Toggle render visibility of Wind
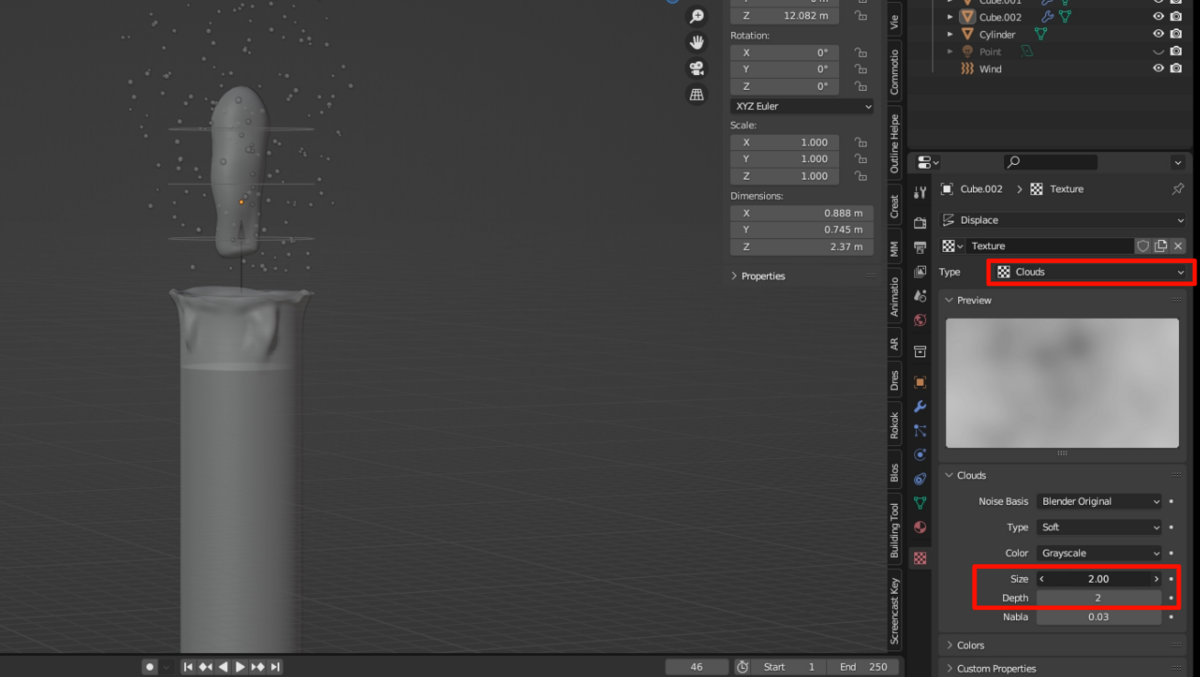Image resolution: width=1200 pixels, height=677 pixels. click(1177, 68)
